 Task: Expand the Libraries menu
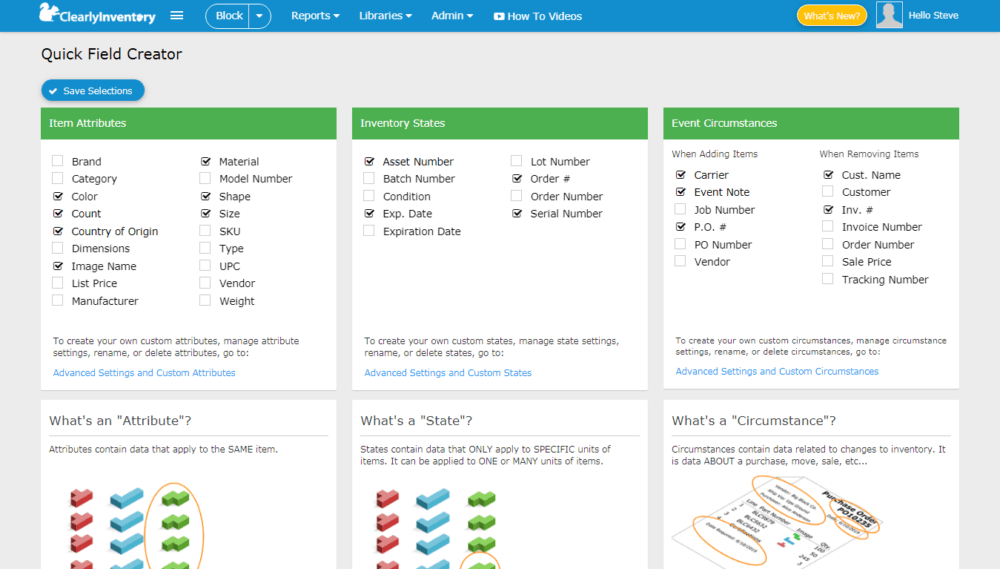tap(385, 16)
